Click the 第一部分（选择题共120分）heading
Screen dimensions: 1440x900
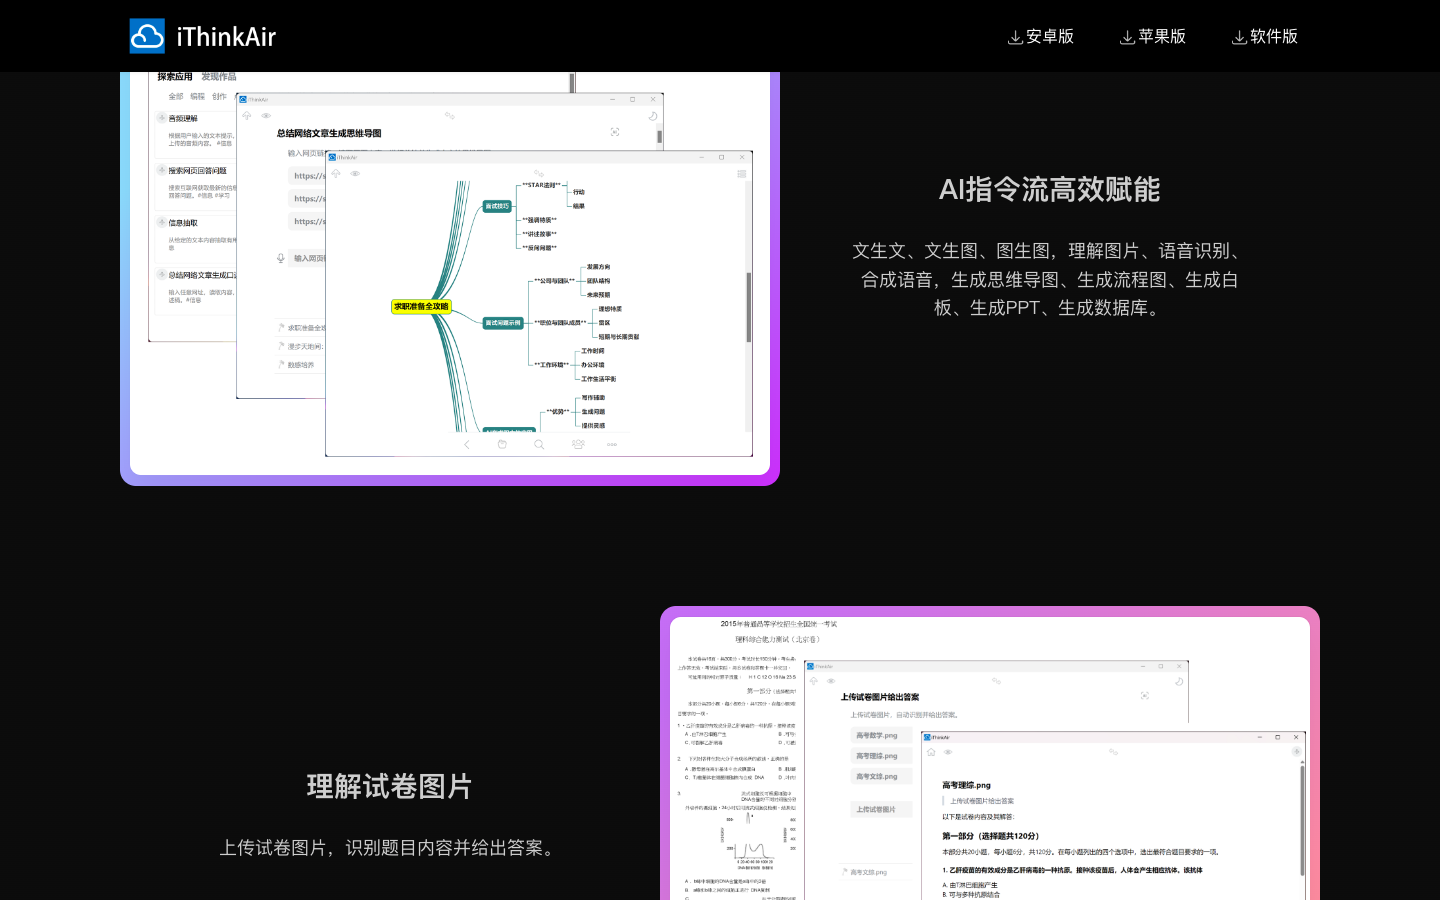[990, 836]
